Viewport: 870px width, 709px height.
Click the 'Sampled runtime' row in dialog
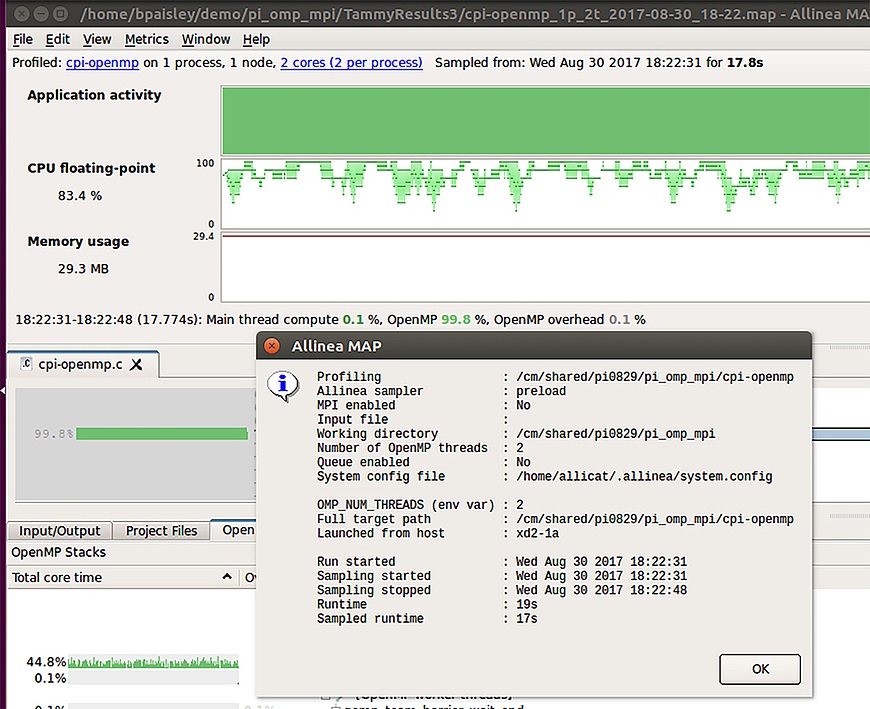(x=427, y=619)
